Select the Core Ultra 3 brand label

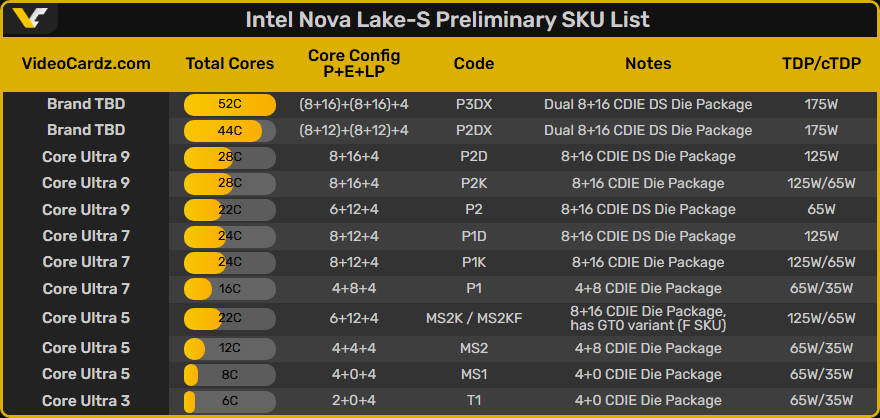pyautogui.click(x=86, y=401)
